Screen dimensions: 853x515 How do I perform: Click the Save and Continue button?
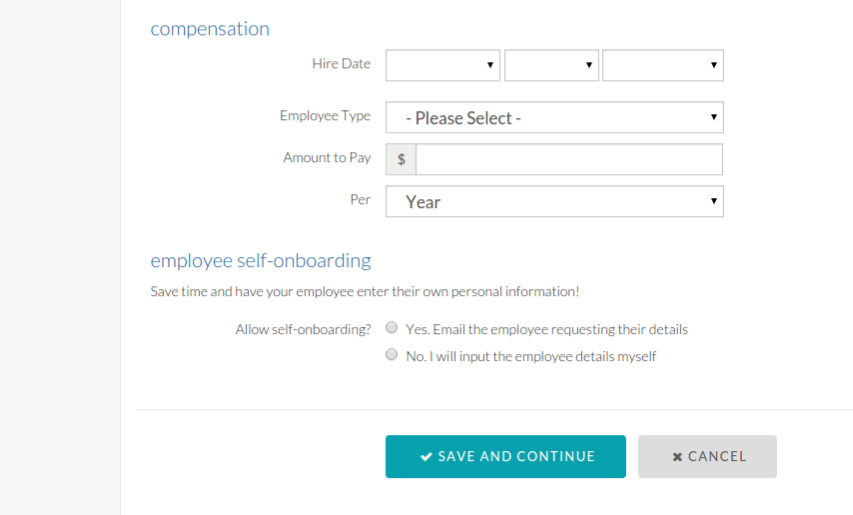click(x=505, y=456)
